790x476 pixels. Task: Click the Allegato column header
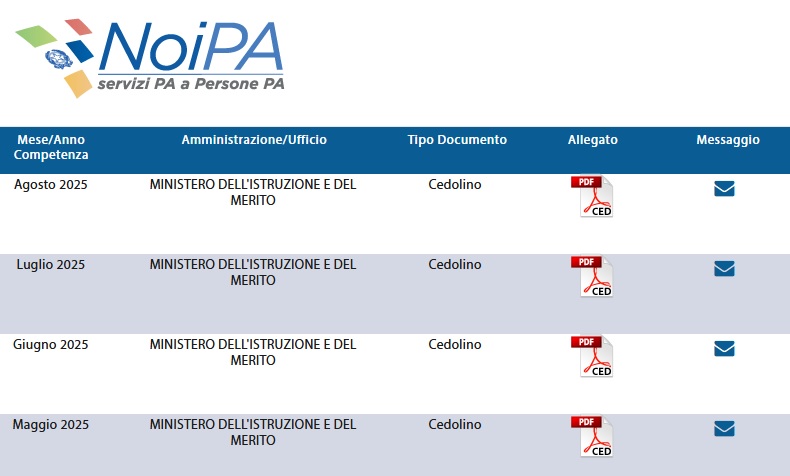[592, 140]
